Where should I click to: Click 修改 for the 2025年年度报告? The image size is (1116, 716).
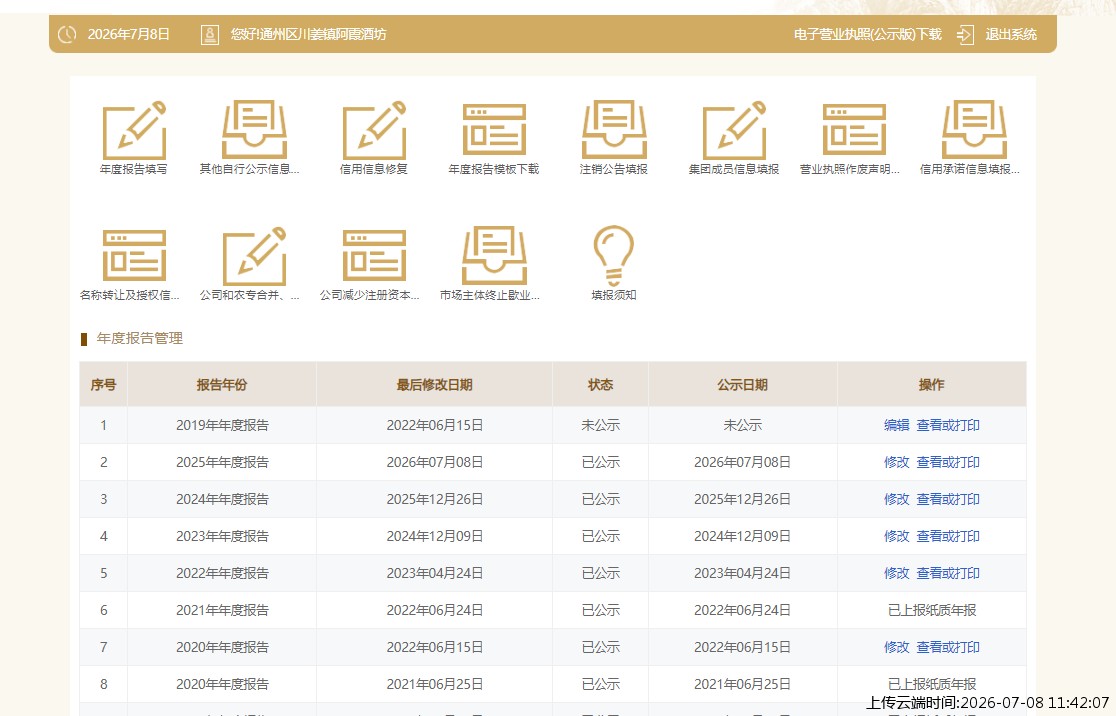pos(896,462)
